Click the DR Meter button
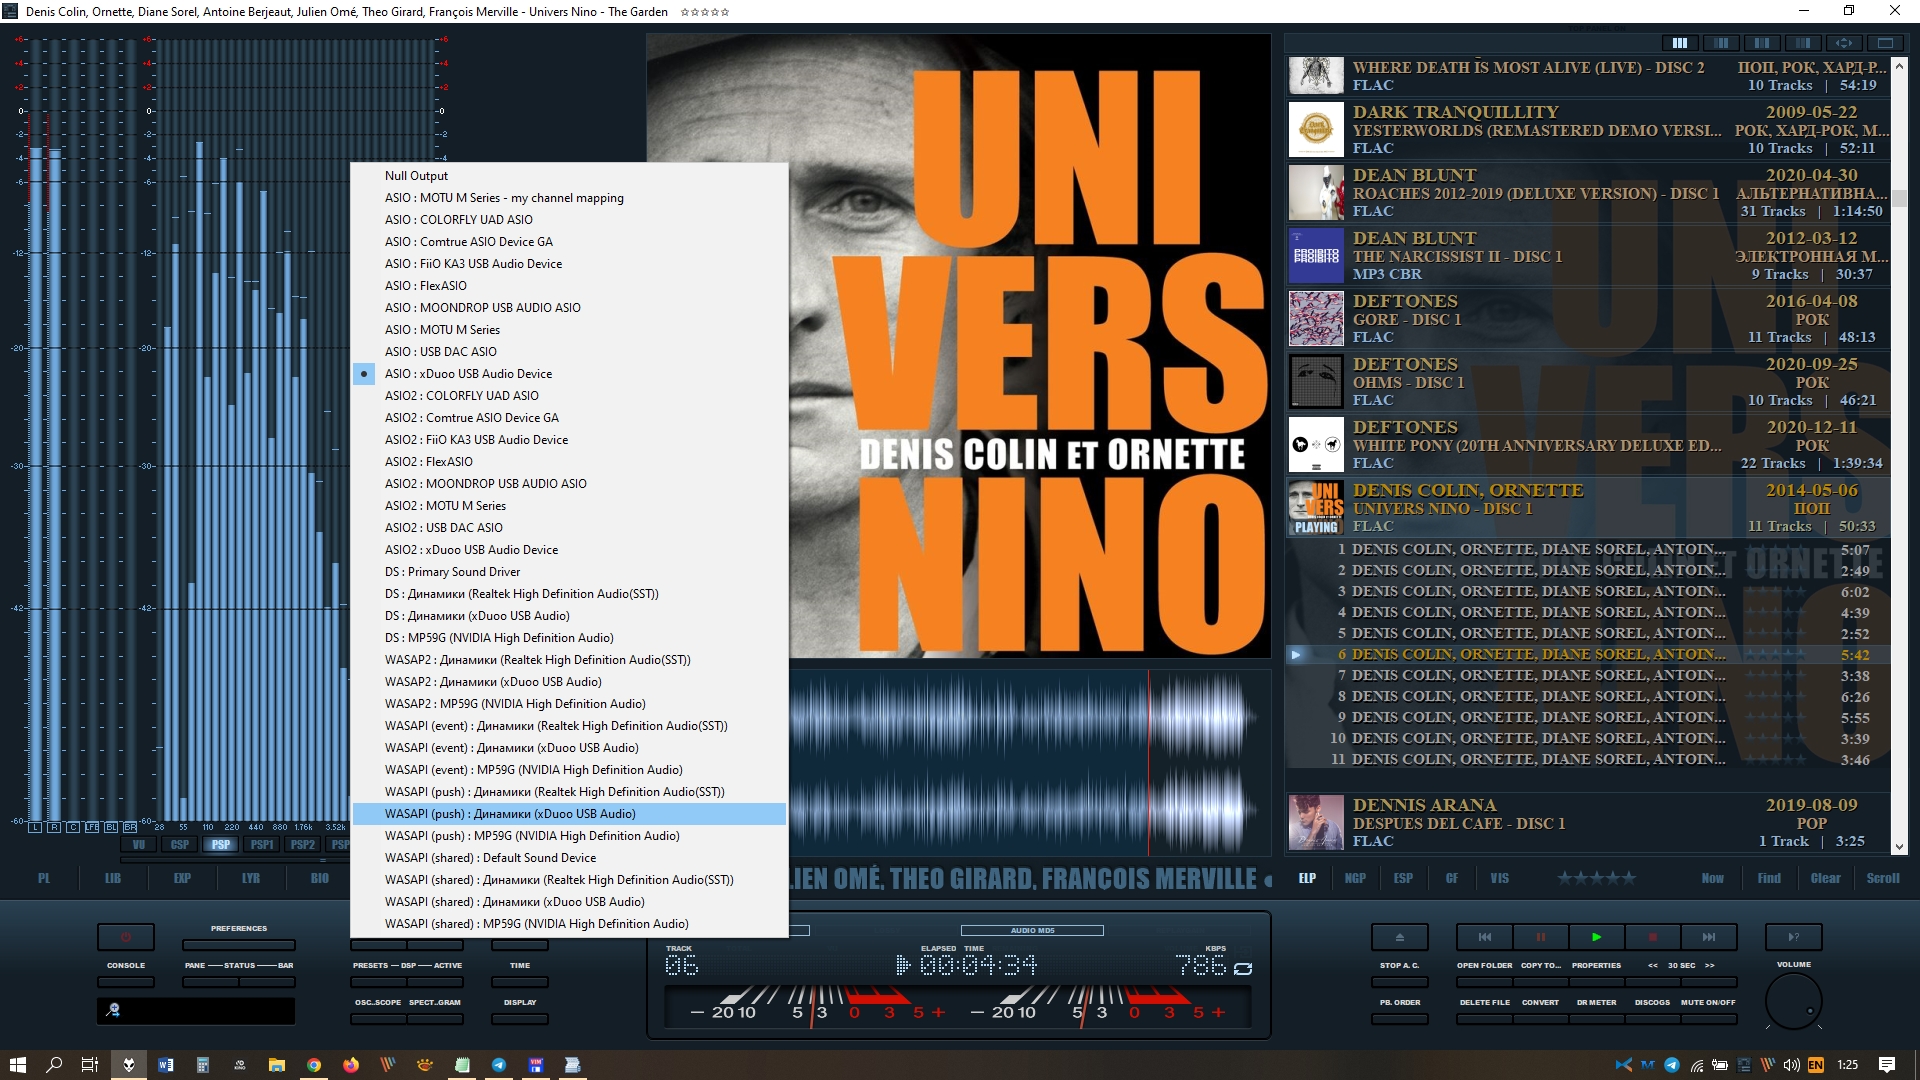This screenshot has width=1920, height=1080. [x=1596, y=1019]
